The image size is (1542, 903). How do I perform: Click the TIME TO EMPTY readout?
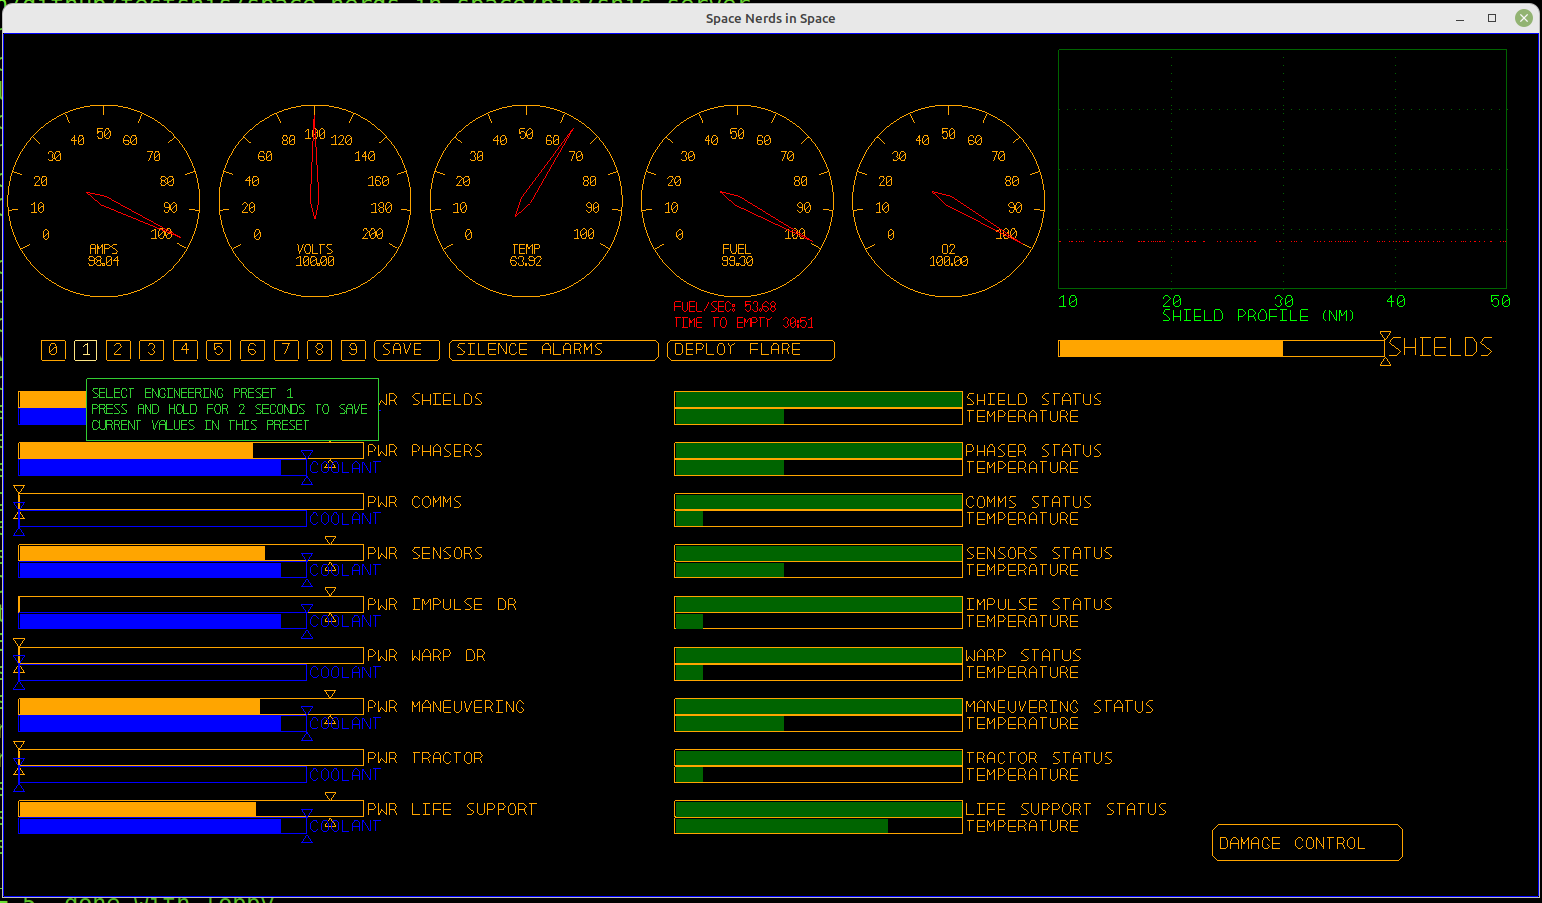point(743,323)
